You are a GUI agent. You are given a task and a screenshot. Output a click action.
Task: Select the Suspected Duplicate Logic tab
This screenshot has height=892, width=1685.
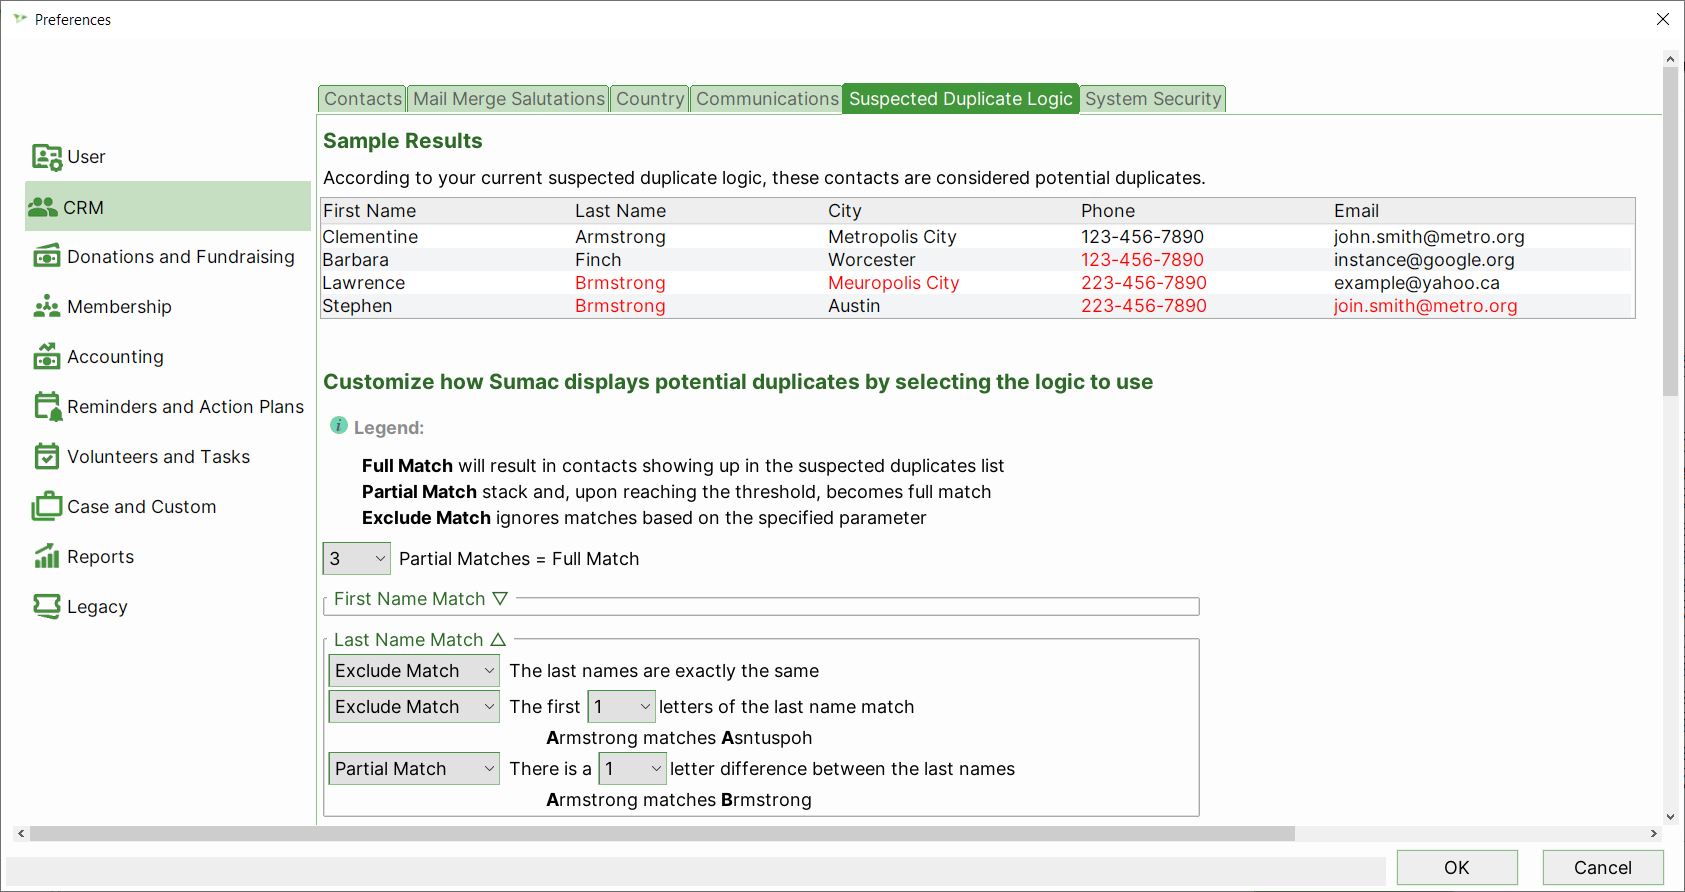(961, 99)
